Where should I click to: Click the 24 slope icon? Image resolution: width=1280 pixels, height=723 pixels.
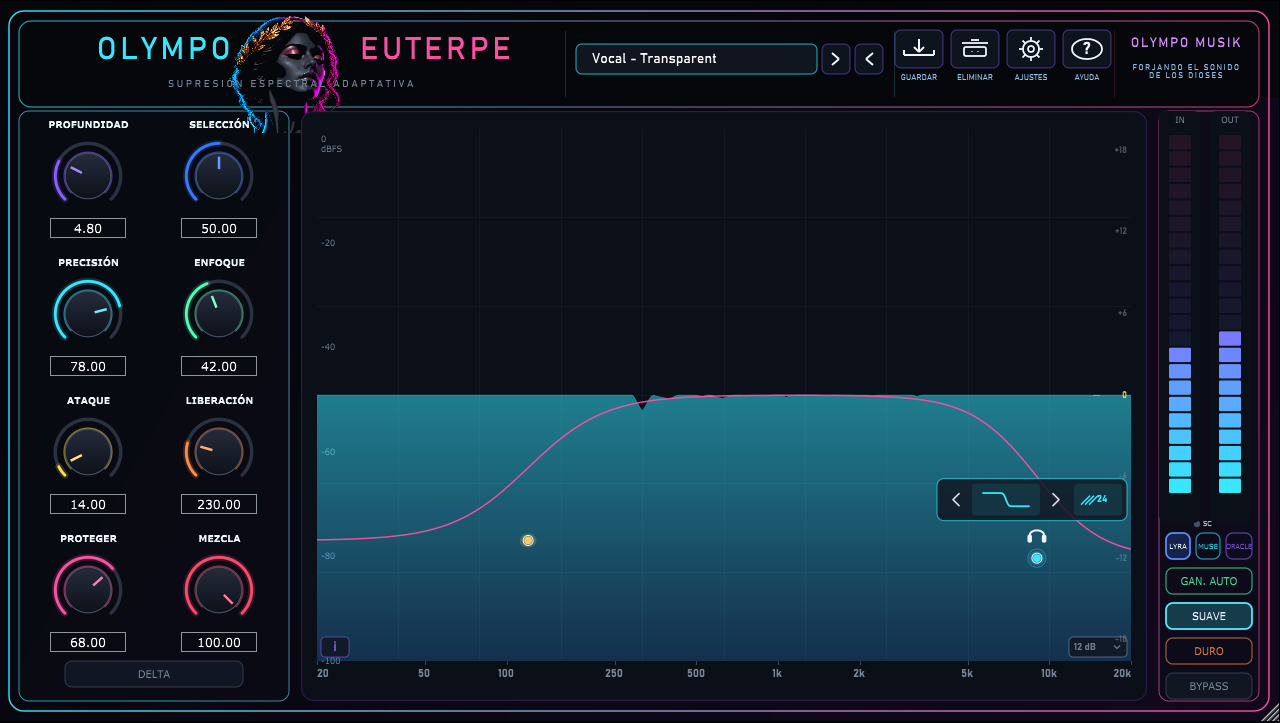pyautogui.click(x=1097, y=500)
